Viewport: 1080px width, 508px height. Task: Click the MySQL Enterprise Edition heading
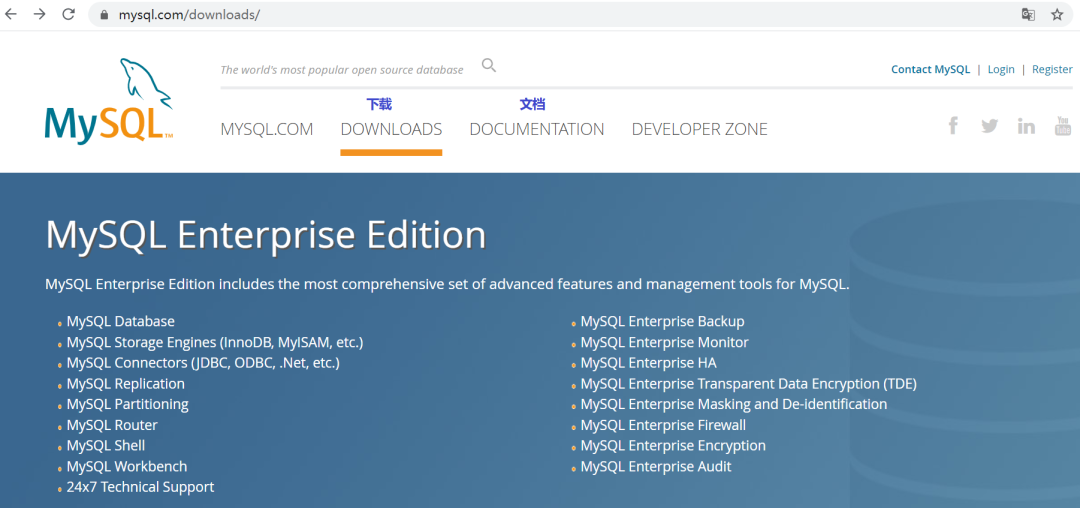pyautogui.click(x=266, y=235)
